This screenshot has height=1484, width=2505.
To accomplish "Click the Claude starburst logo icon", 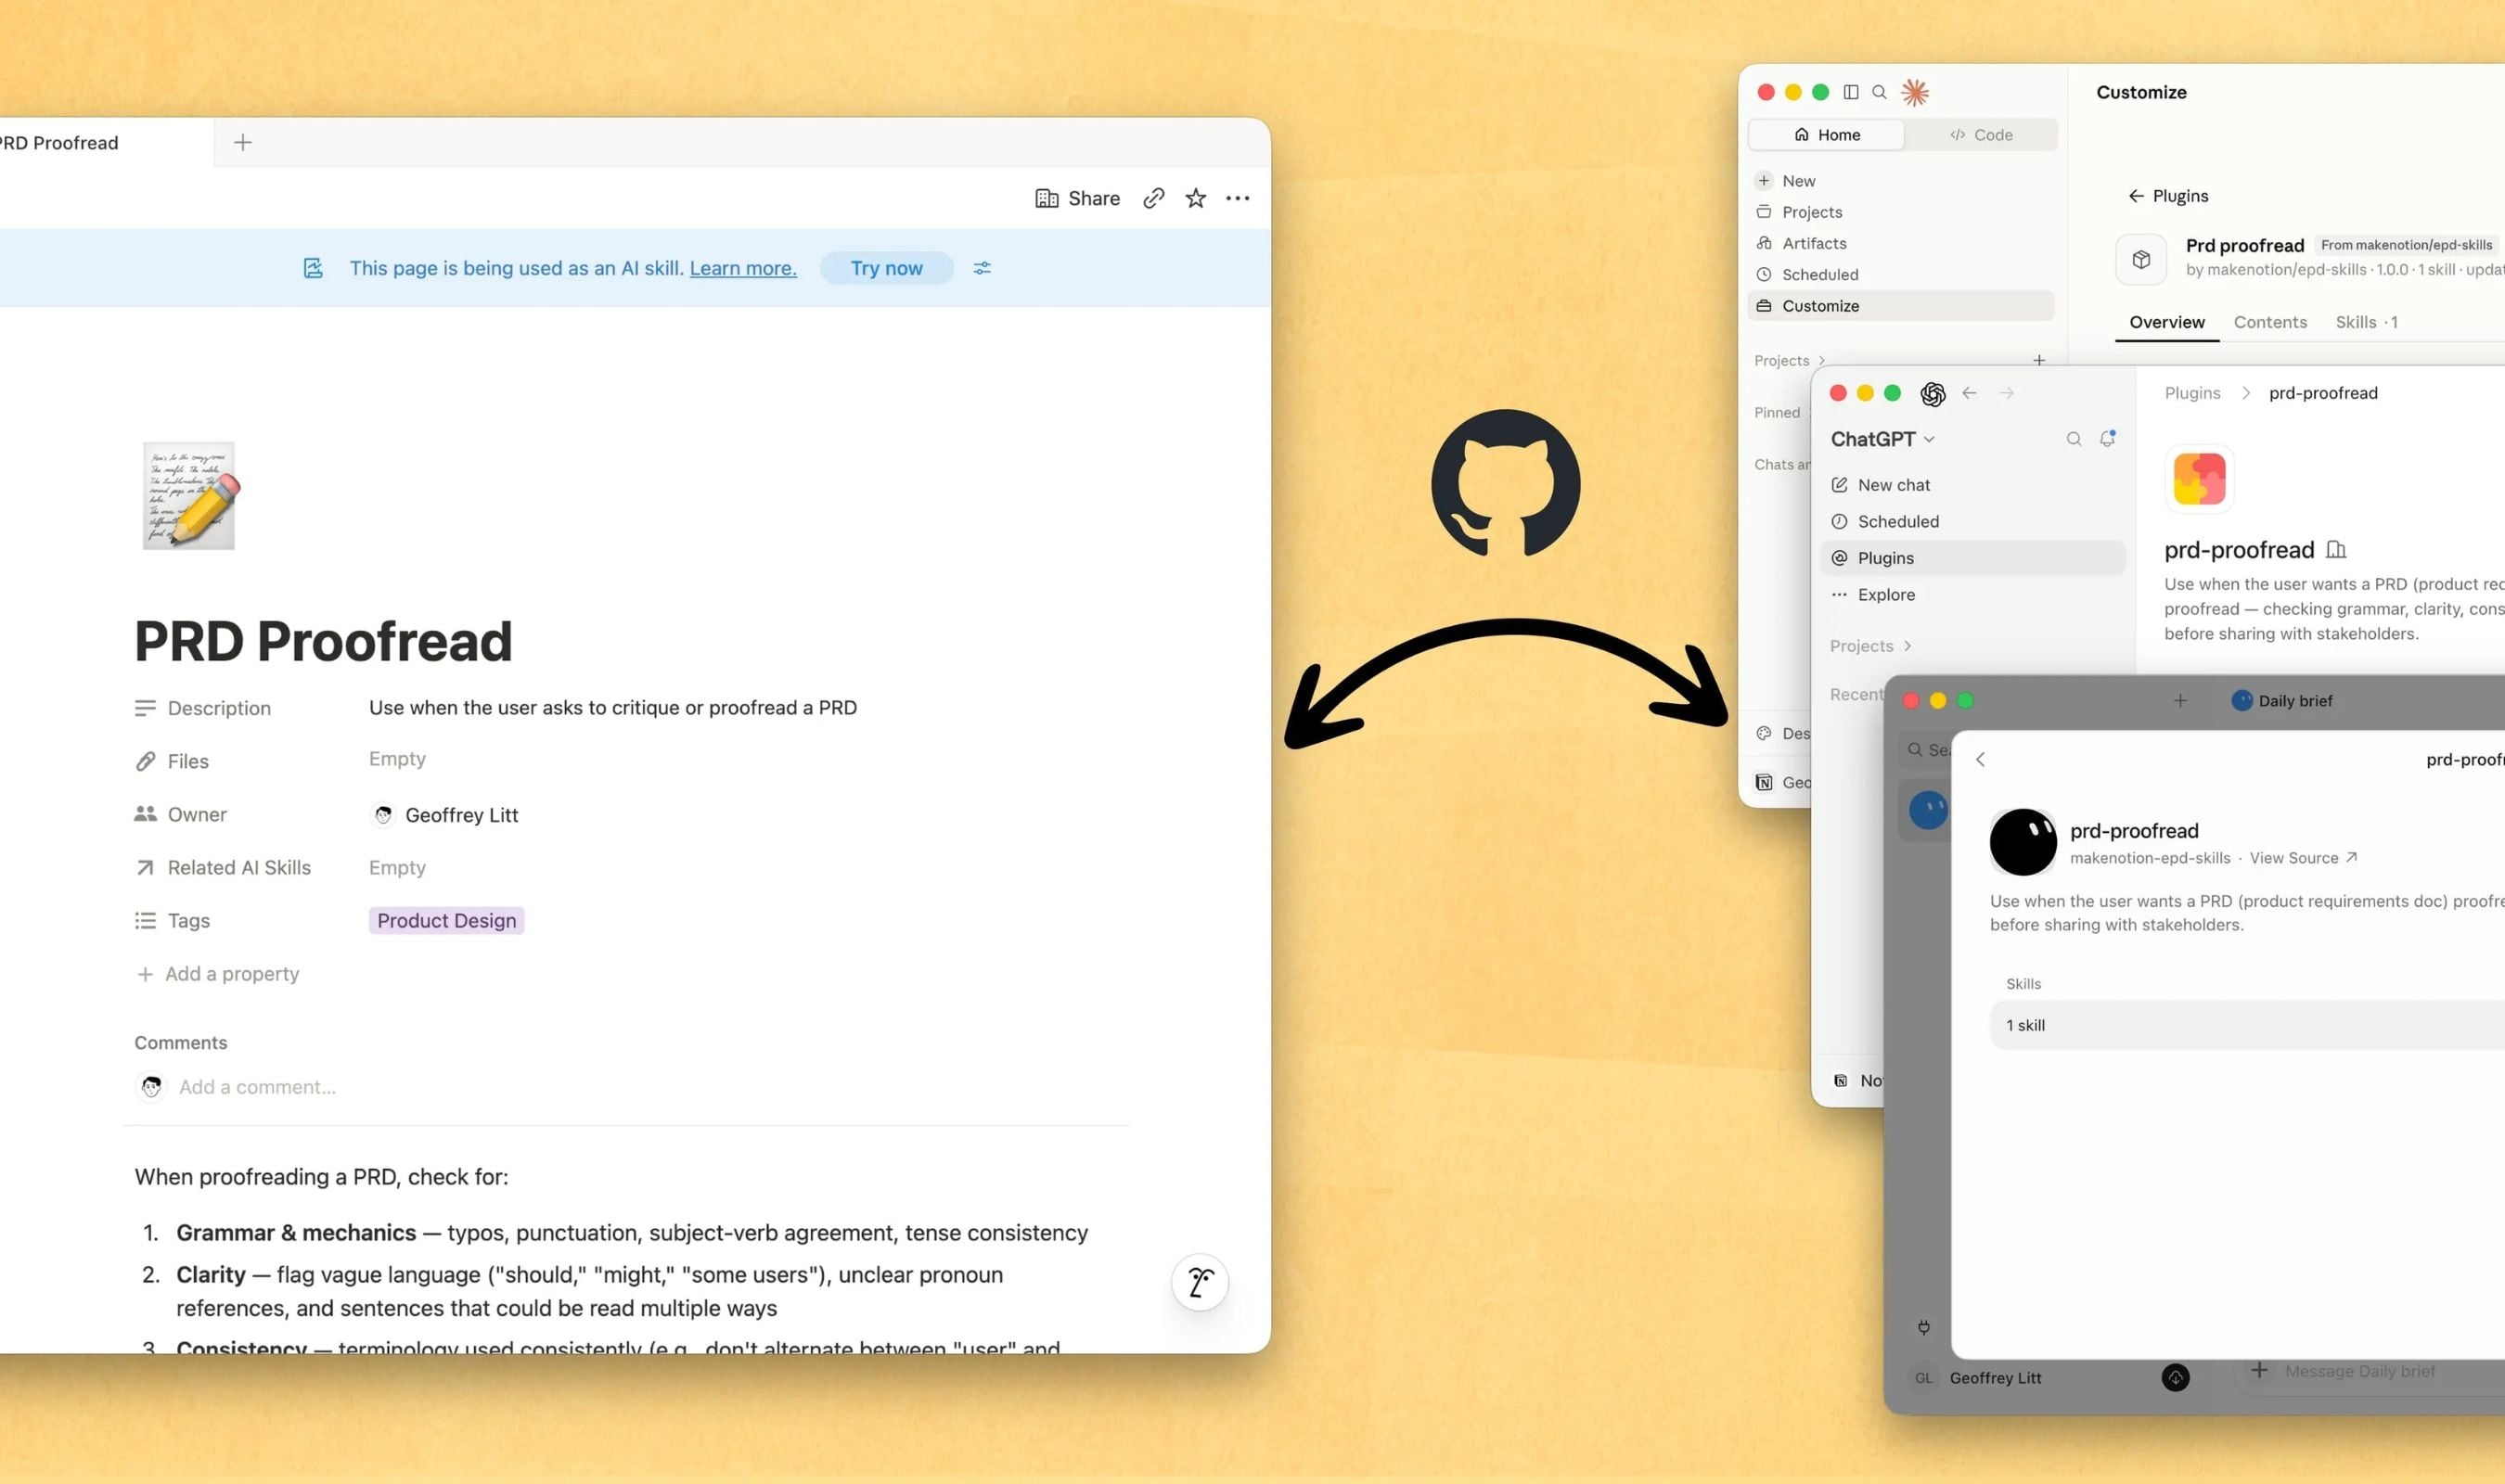I will point(1914,92).
